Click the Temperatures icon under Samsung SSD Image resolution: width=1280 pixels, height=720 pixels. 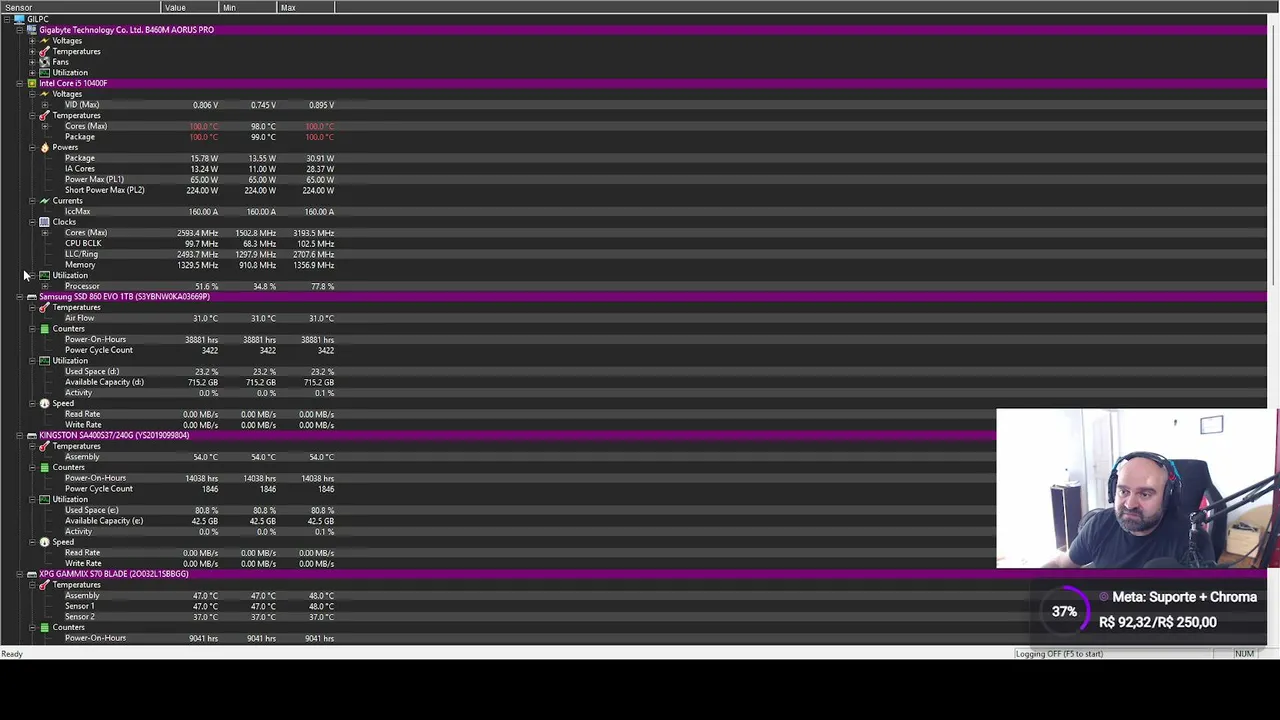point(44,307)
